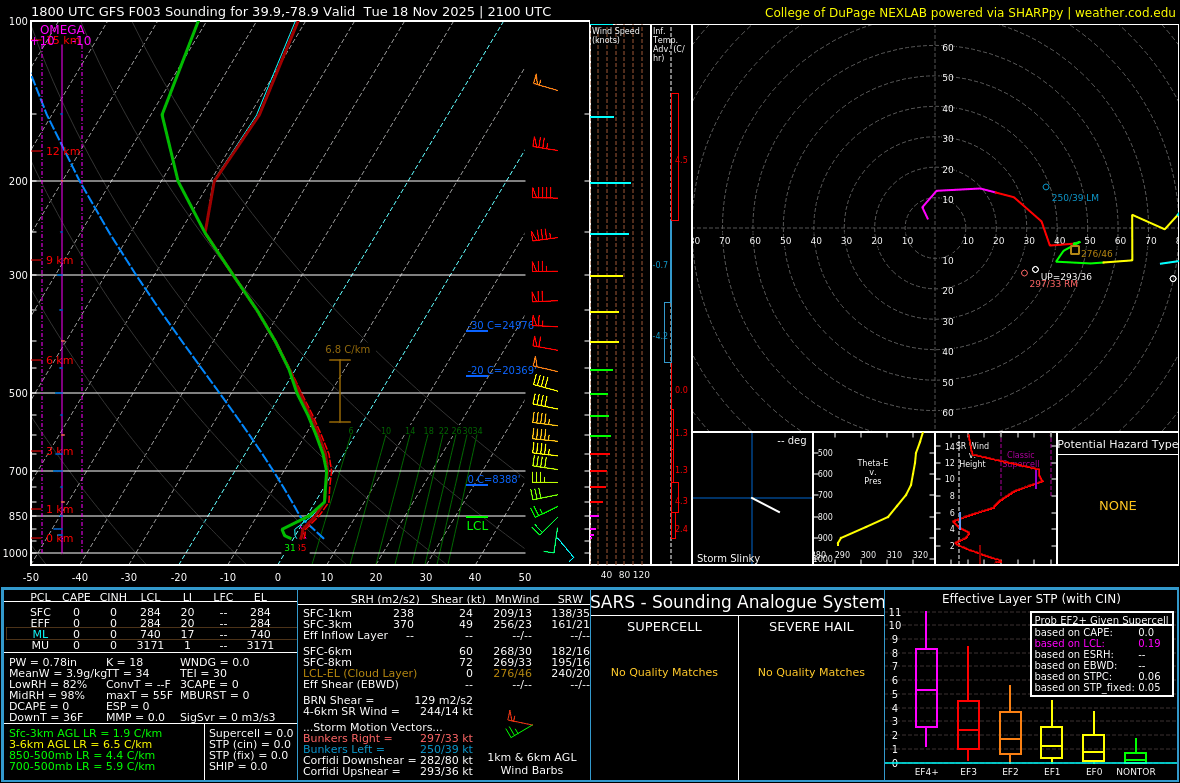Click the 'Effective Layer STP (with CIN)' title
The height and width of the screenshot is (783, 1180).
click(1031, 599)
